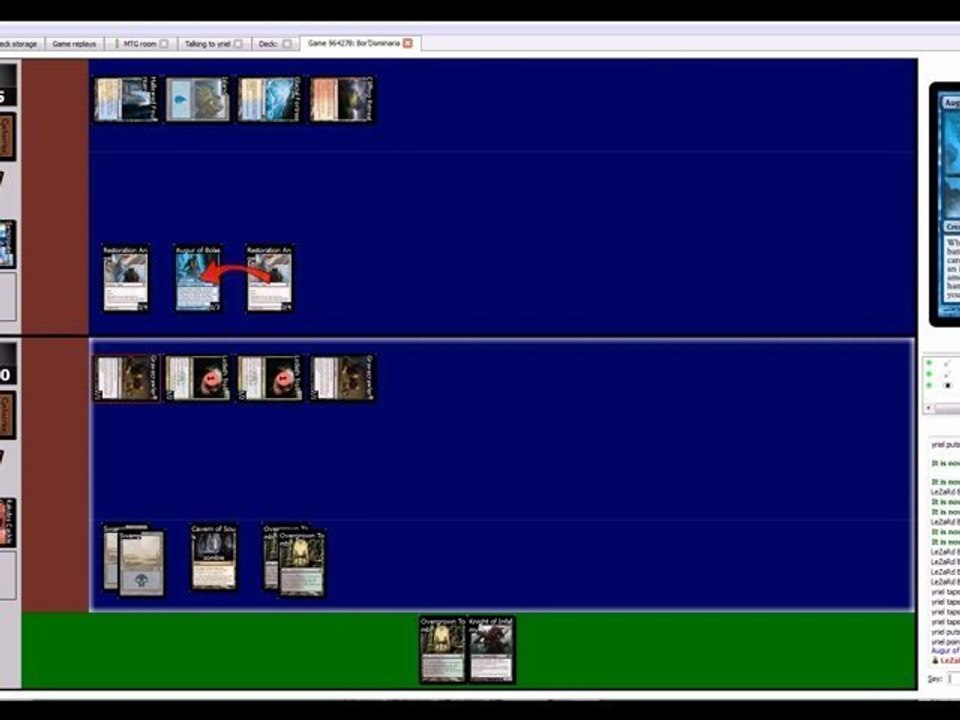Select opponent's Island land card
This screenshot has width=960, height=720.
(198, 99)
